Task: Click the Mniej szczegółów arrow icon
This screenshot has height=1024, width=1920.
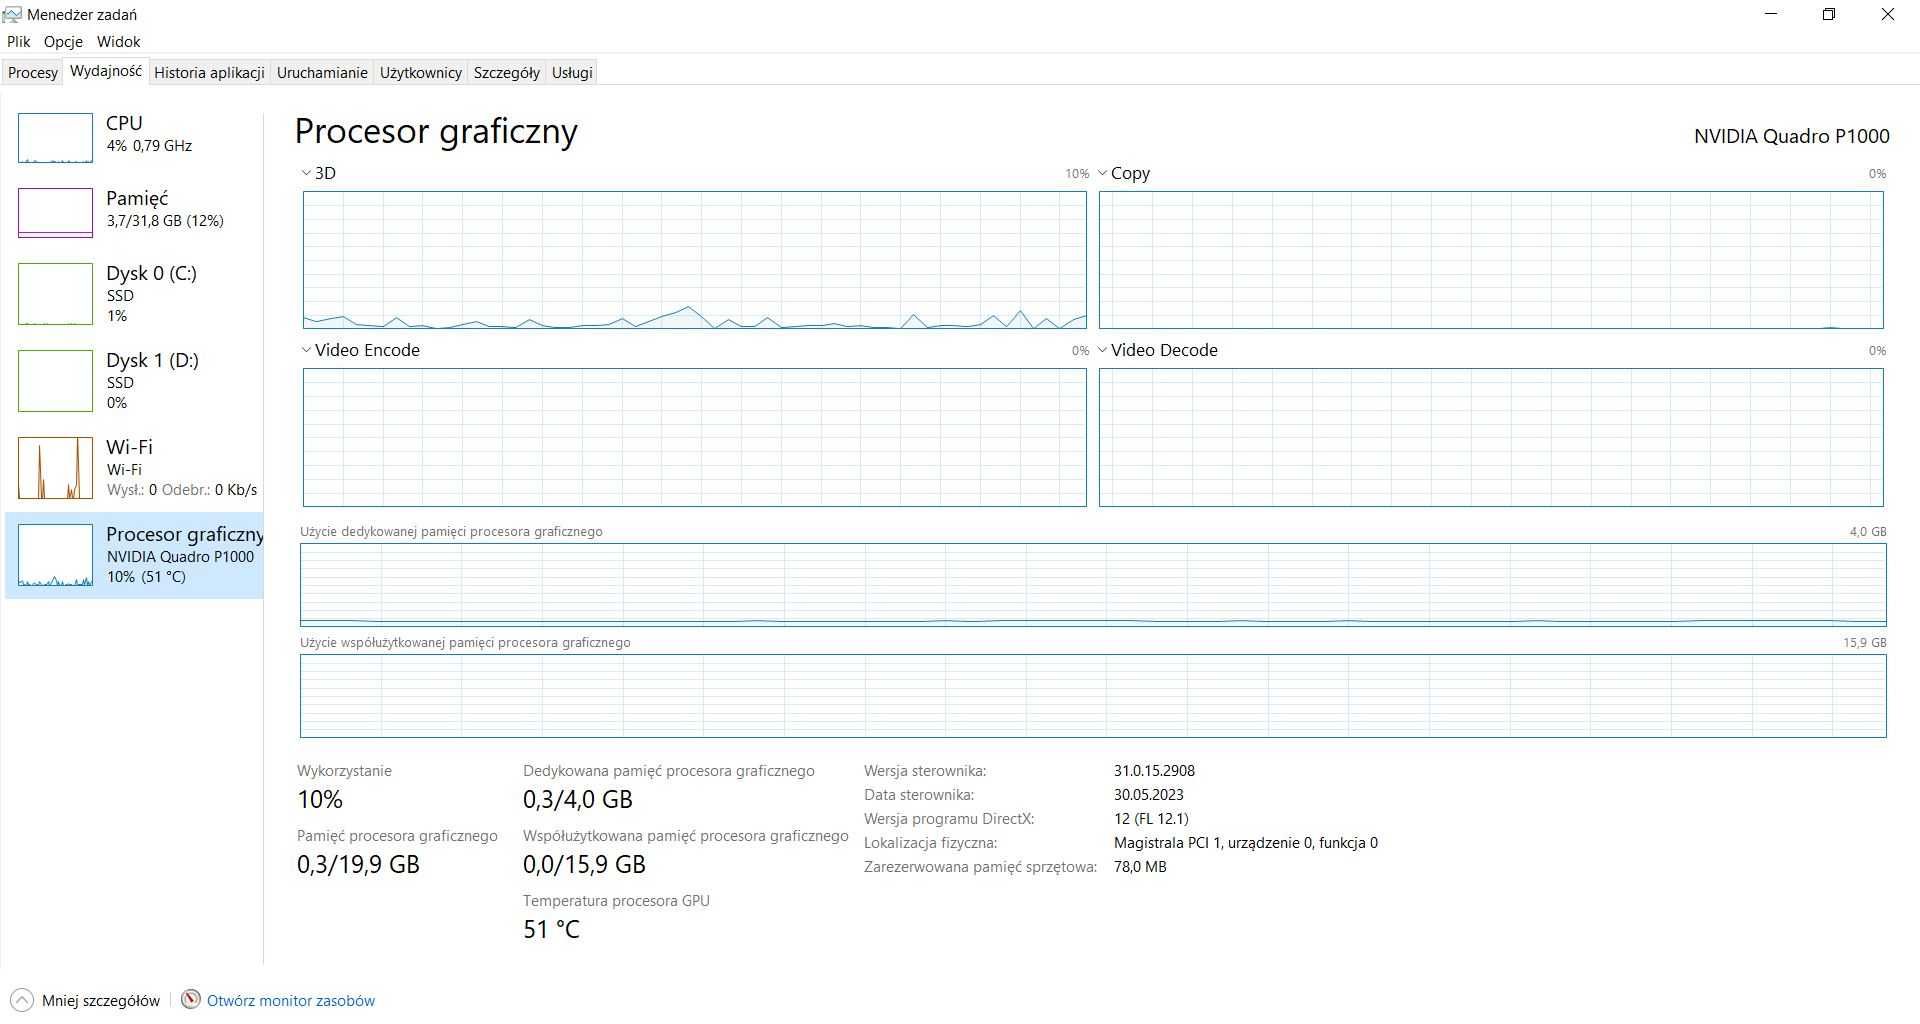Action: click(x=21, y=1000)
